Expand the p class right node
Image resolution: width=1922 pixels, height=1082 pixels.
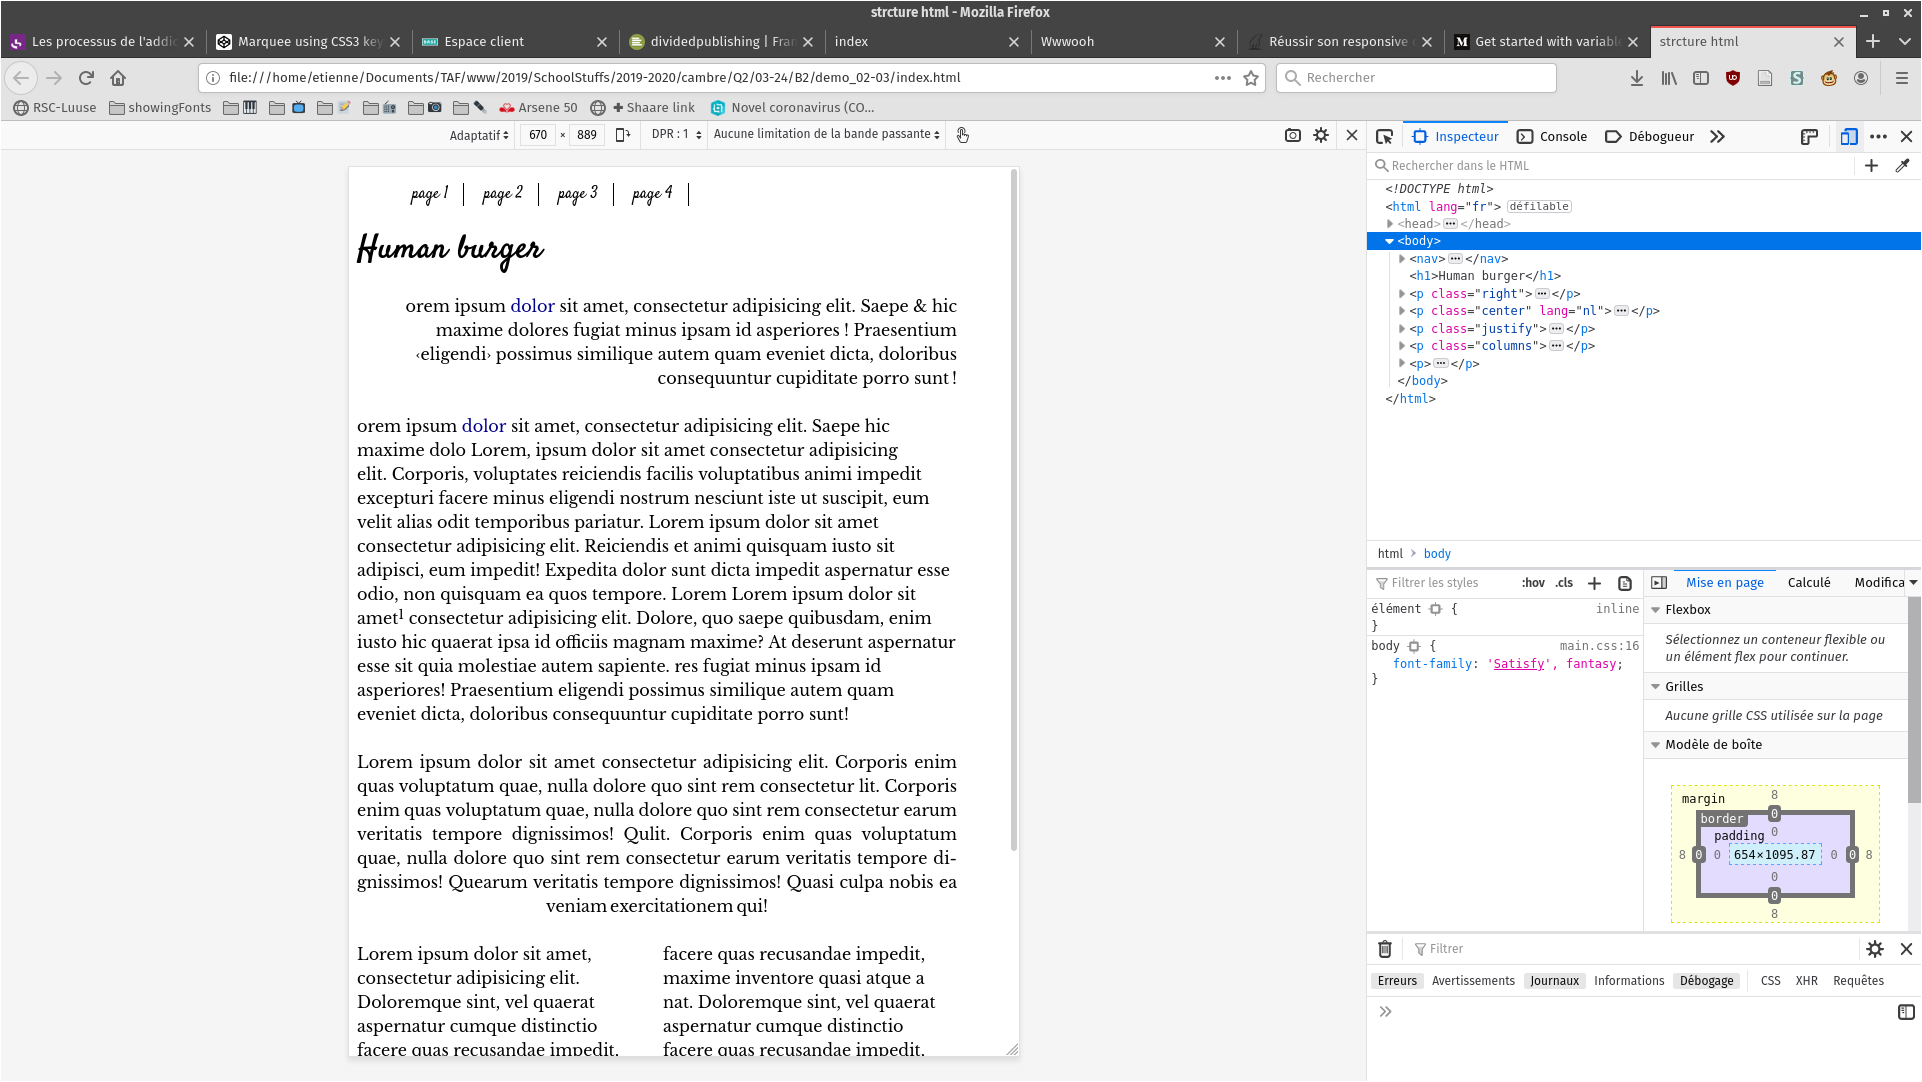[1402, 294]
